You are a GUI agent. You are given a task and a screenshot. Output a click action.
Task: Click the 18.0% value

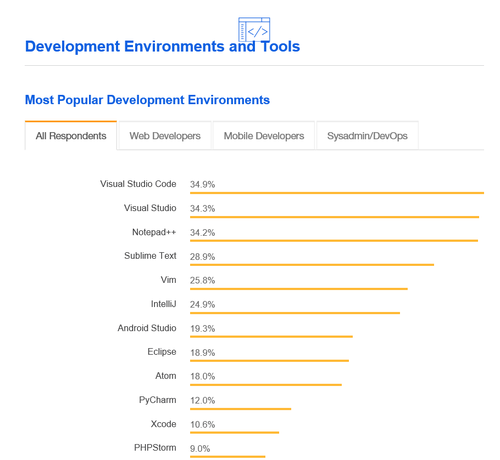tap(202, 376)
